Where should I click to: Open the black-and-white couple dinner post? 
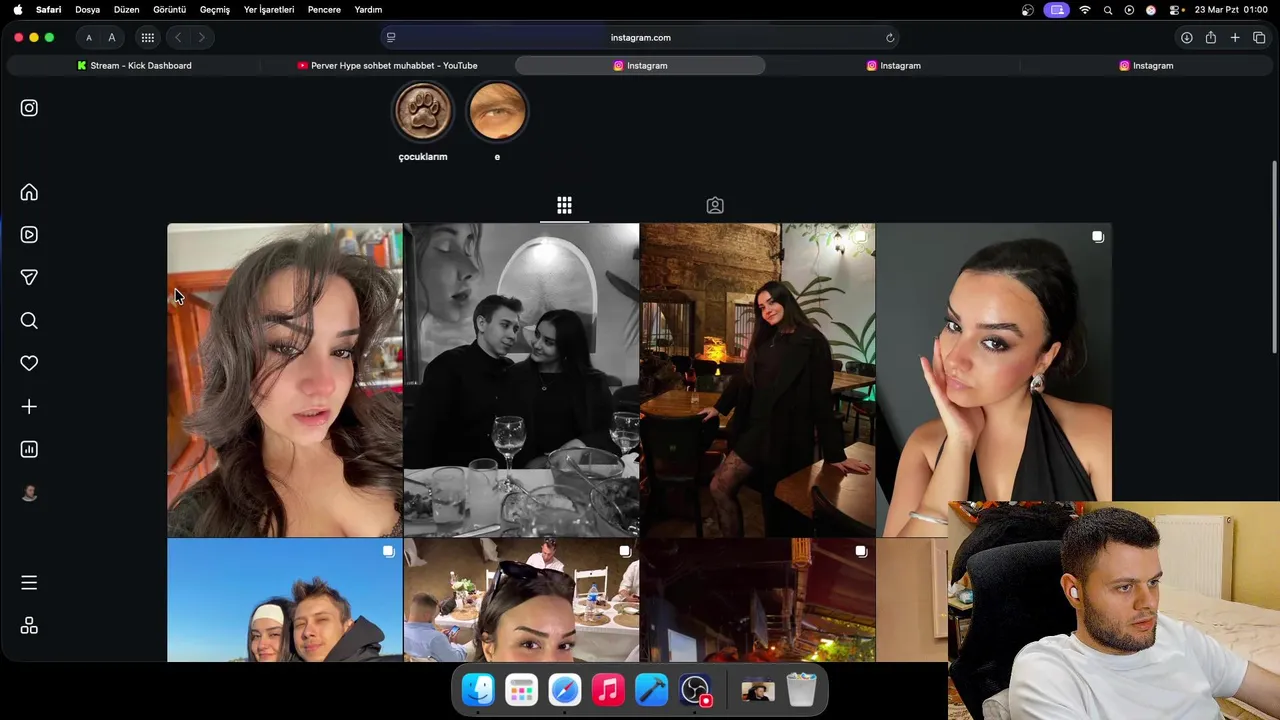[x=521, y=380]
